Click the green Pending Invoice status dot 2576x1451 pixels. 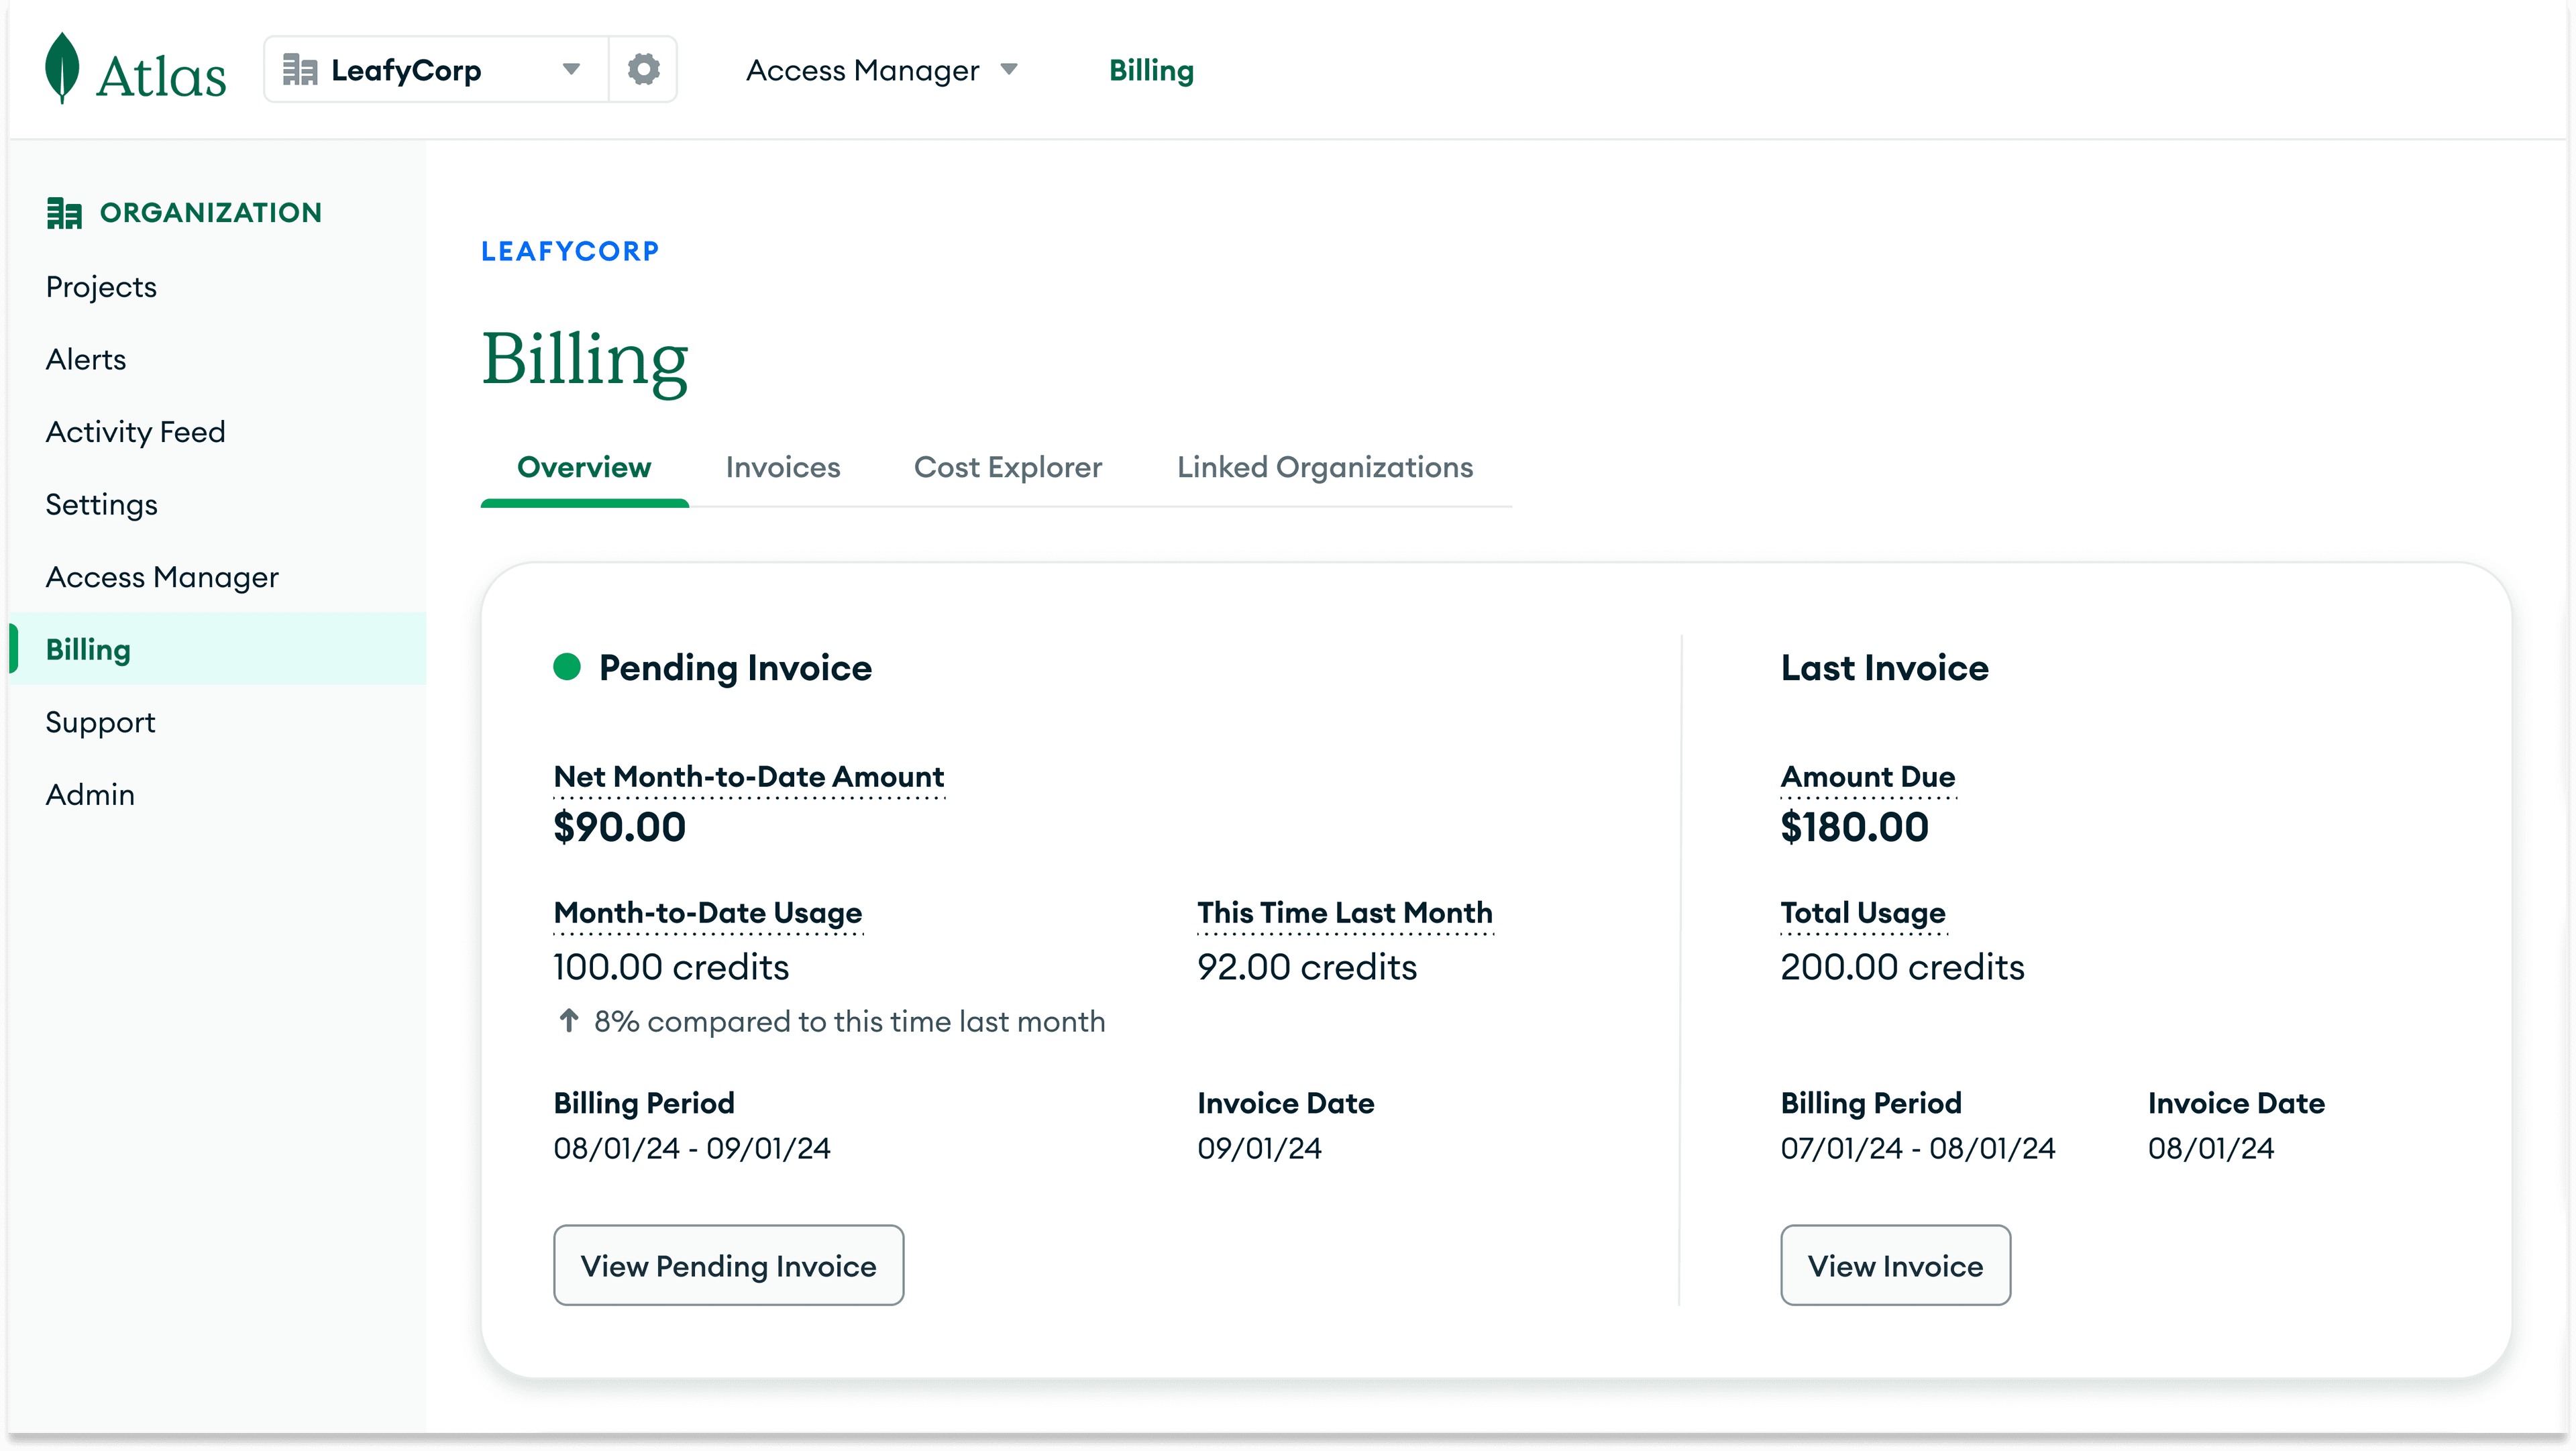click(x=567, y=667)
